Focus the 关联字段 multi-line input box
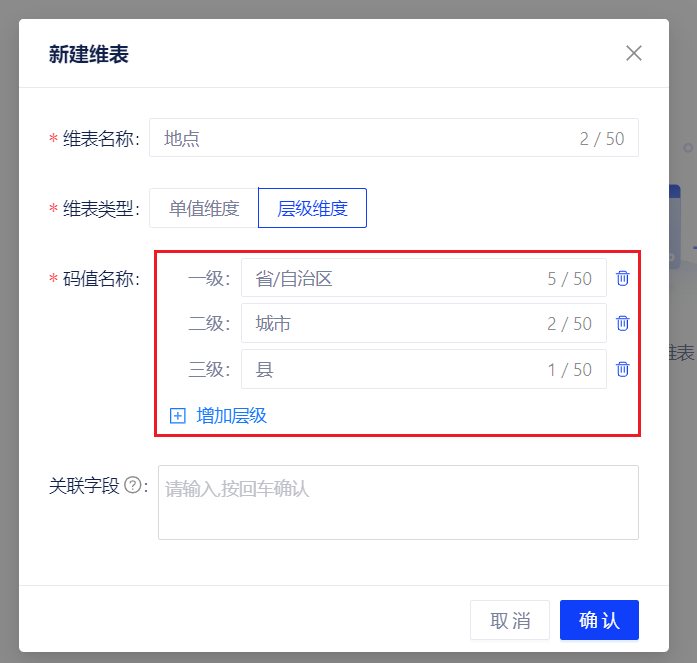The height and width of the screenshot is (663, 697). pyautogui.click(x=398, y=502)
